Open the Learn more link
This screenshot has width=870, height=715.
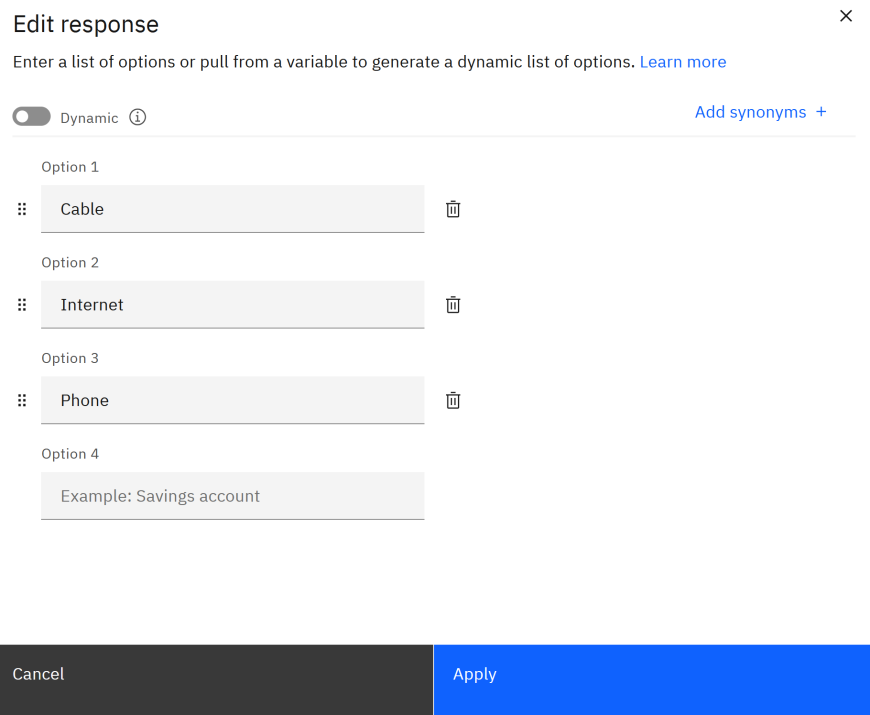683,62
